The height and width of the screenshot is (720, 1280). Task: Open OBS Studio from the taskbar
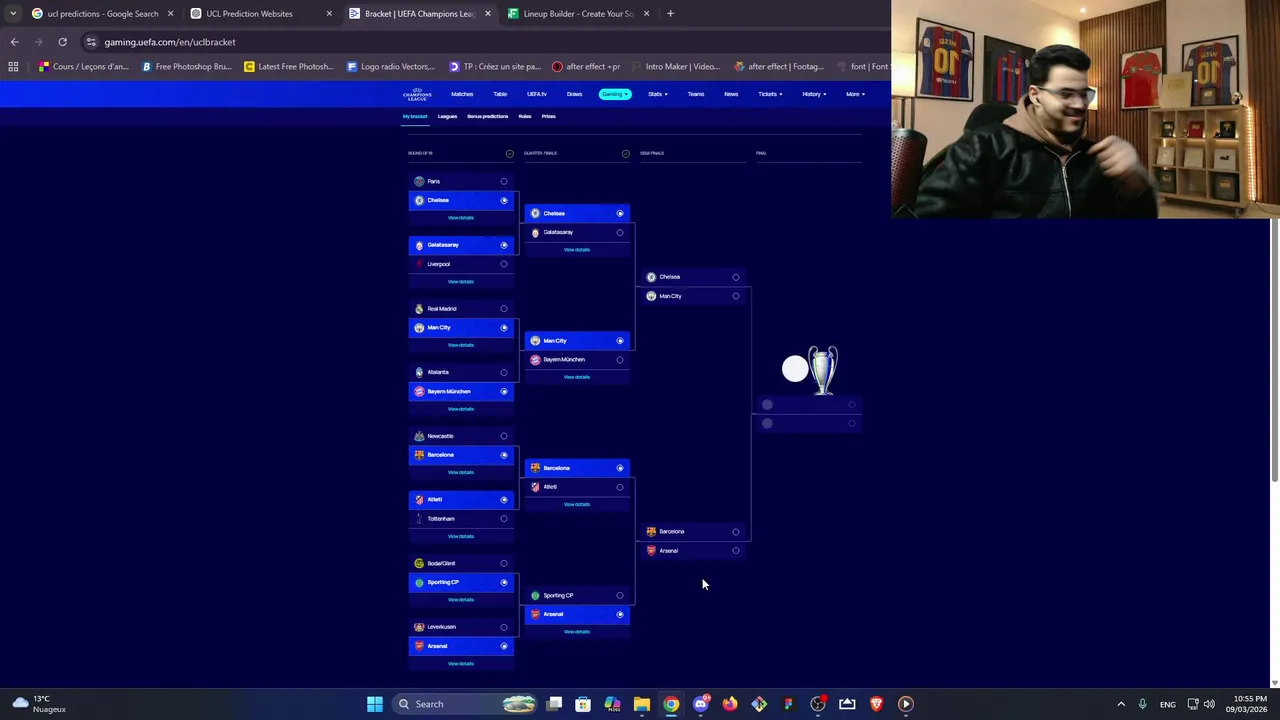818,704
